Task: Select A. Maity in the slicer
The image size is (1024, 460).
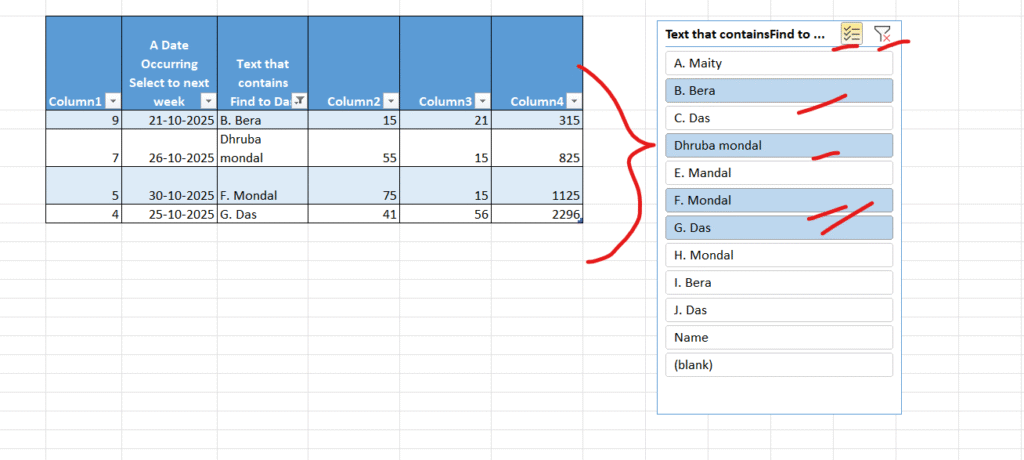Action: pos(778,63)
